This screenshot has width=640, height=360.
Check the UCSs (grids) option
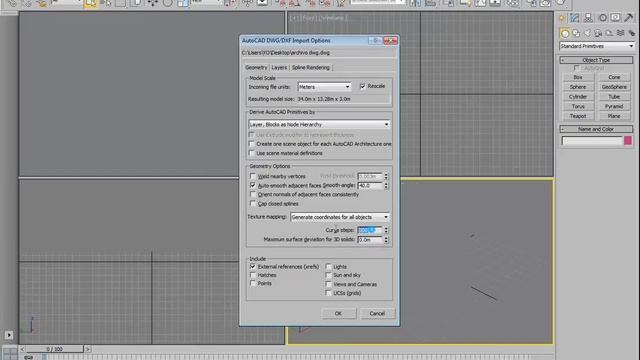click(x=328, y=293)
